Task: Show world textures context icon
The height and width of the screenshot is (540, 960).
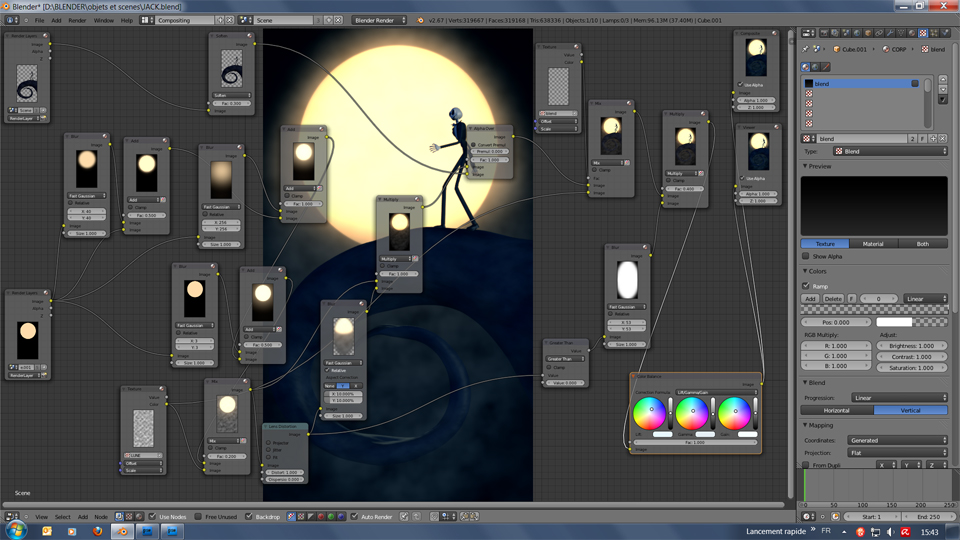Action: click(x=816, y=67)
